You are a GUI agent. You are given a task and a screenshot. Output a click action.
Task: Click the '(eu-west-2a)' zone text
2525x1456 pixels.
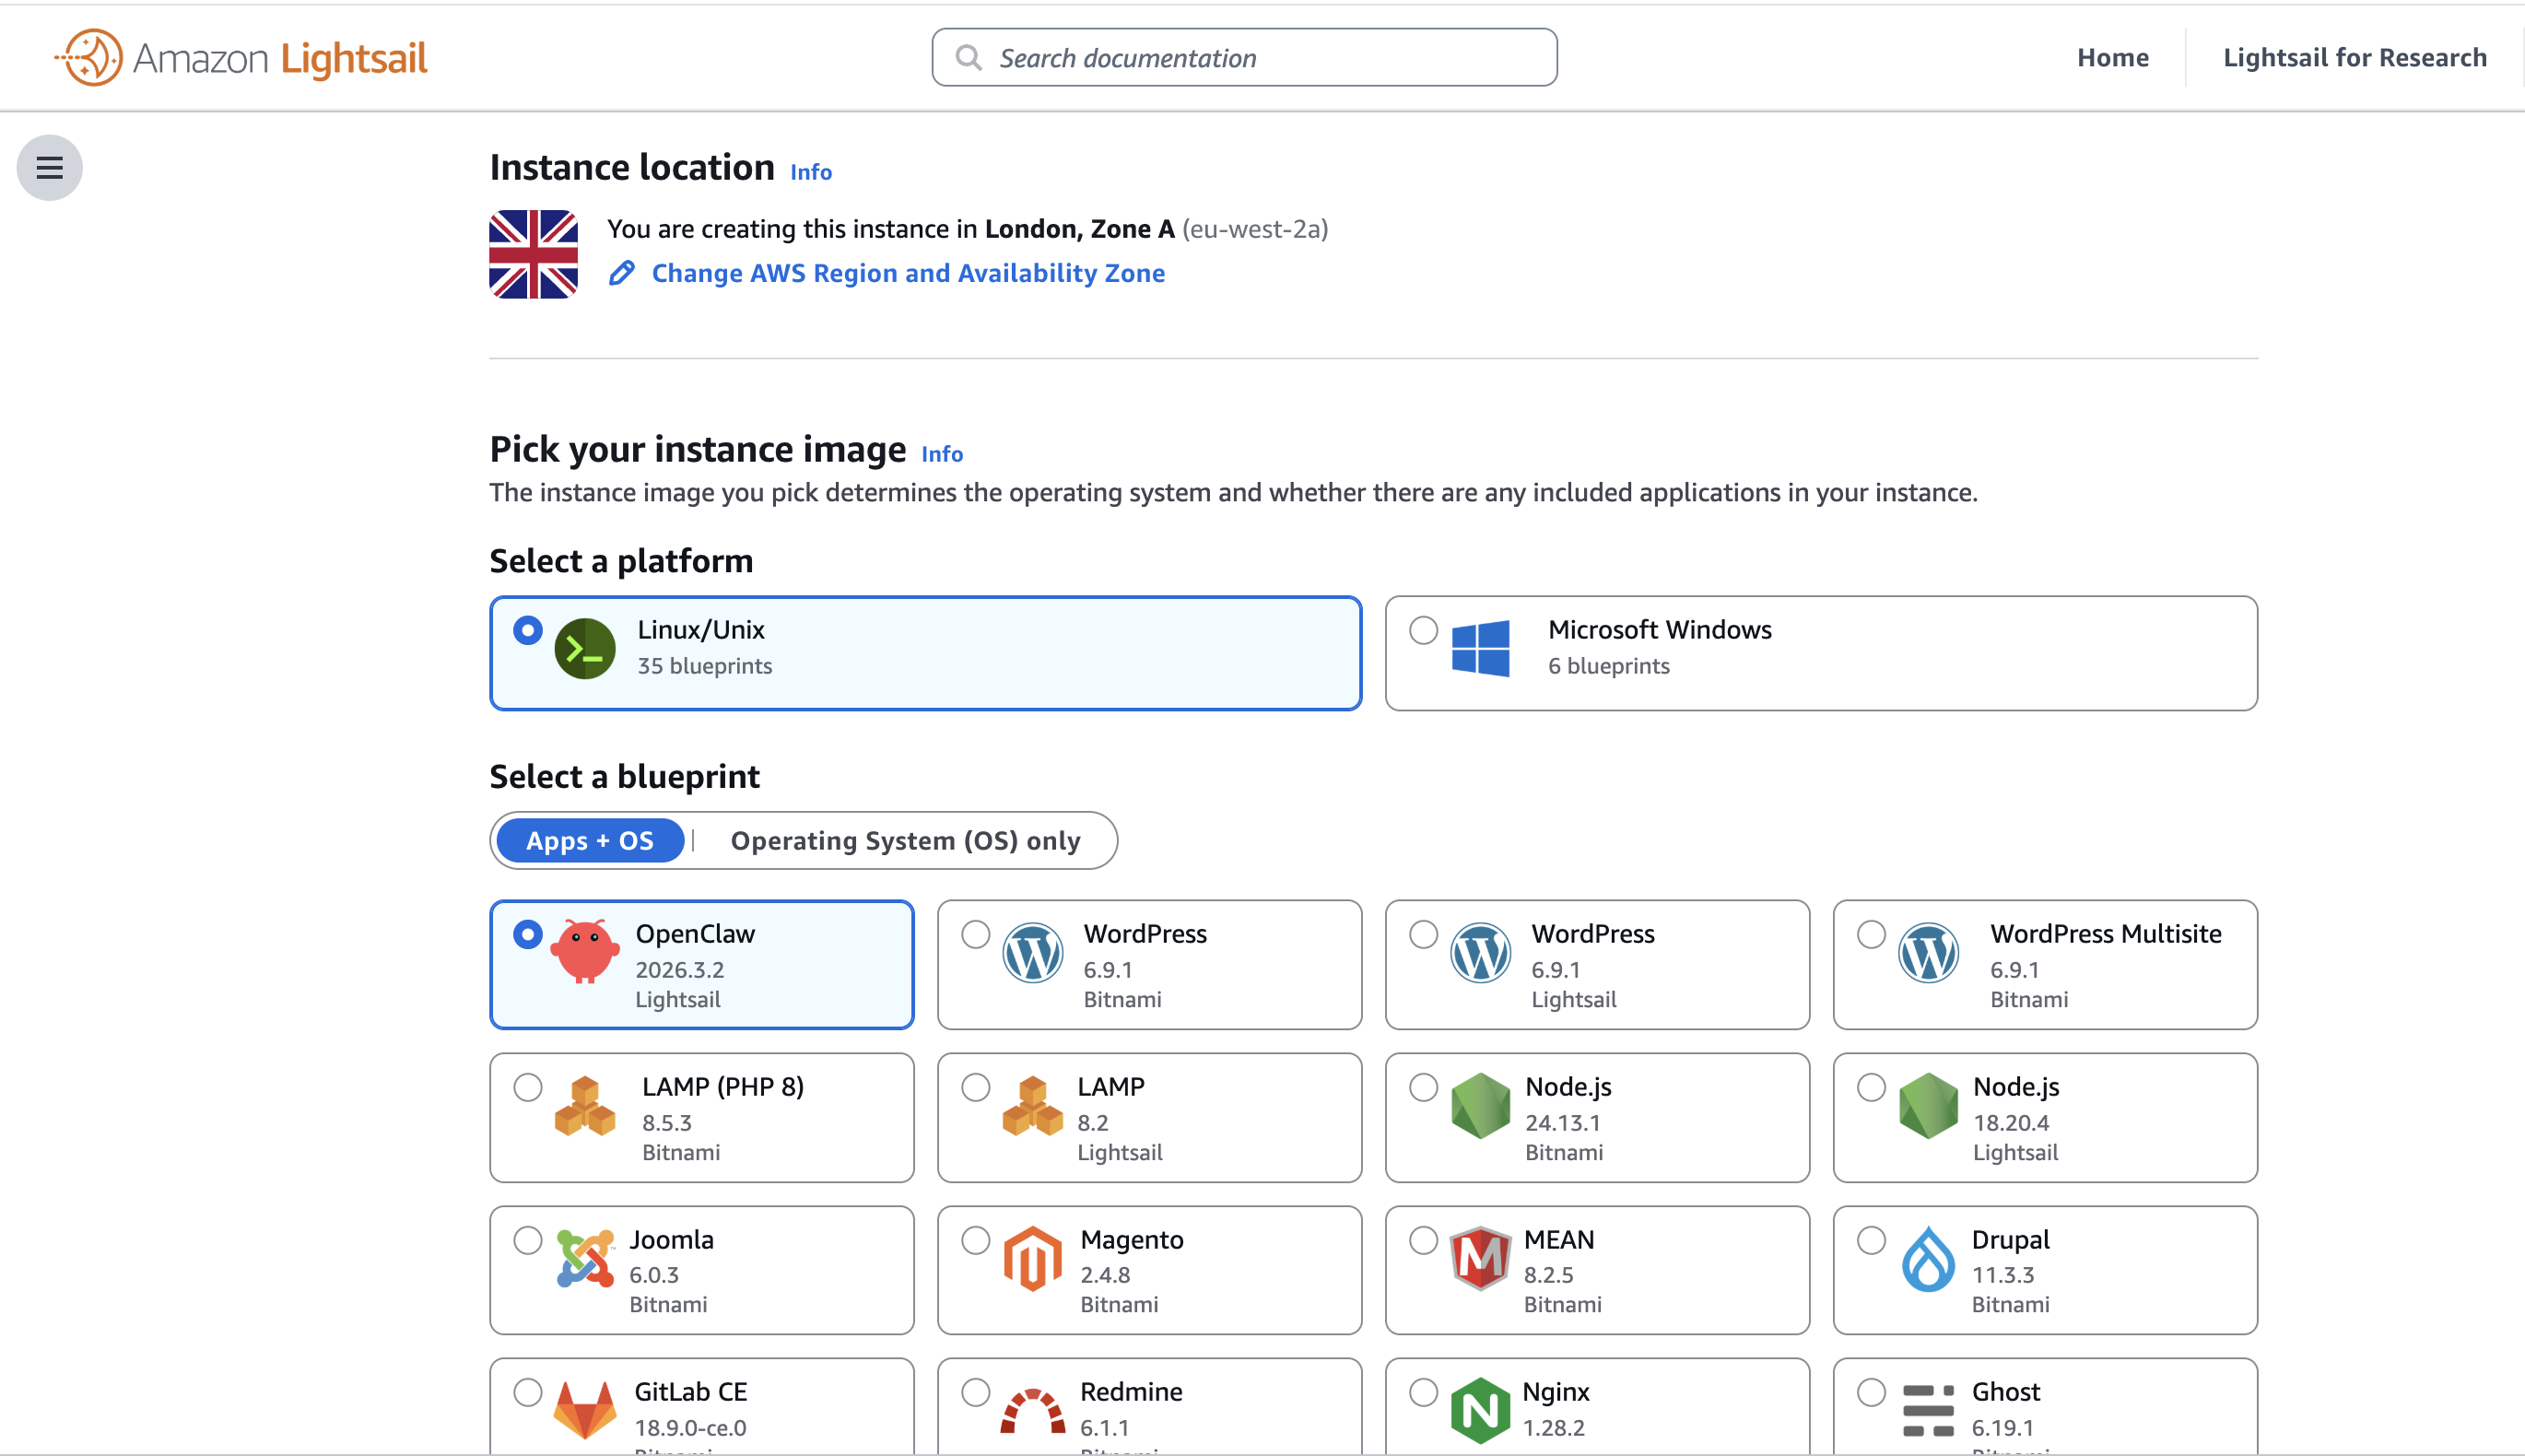tap(1256, 230)
